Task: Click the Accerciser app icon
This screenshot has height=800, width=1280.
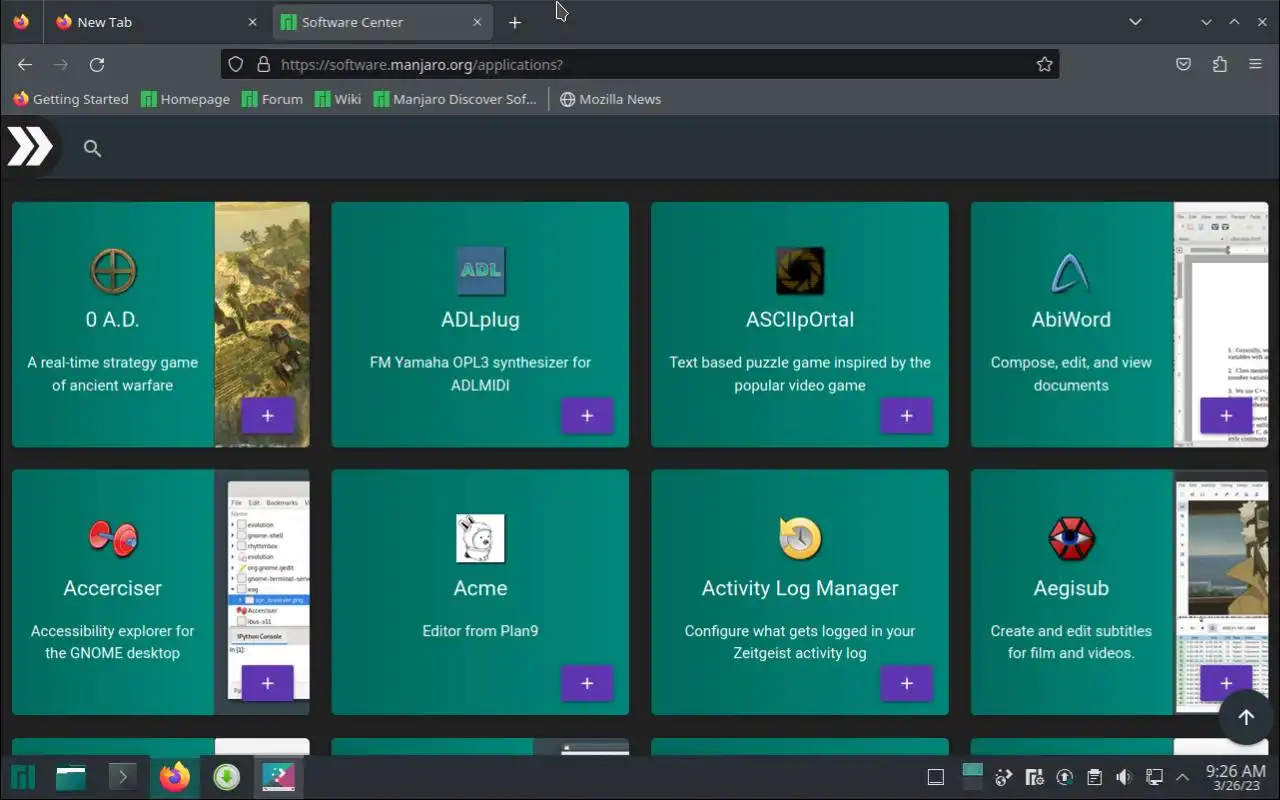Action: tap(113, 539)
